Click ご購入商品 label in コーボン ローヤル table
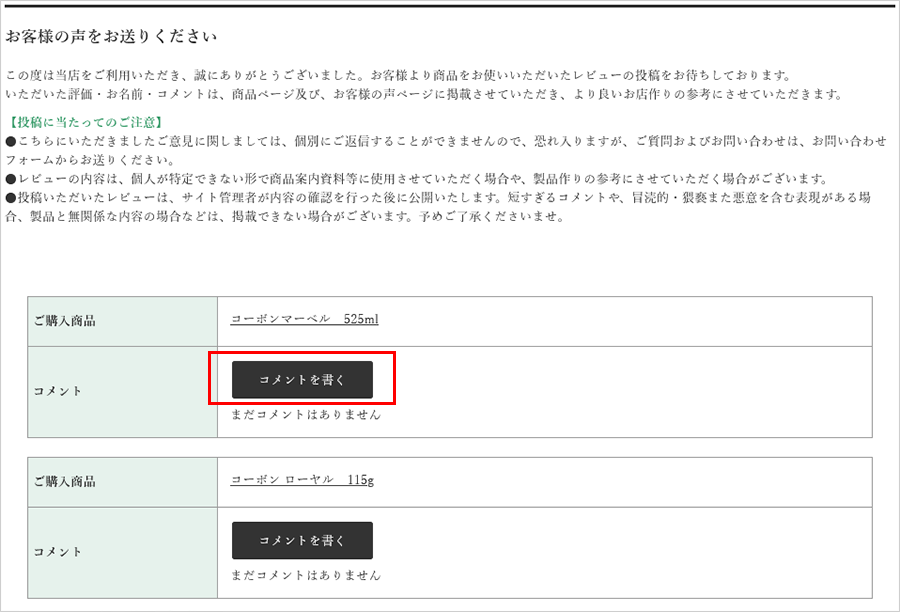 (x=65, y=482)
